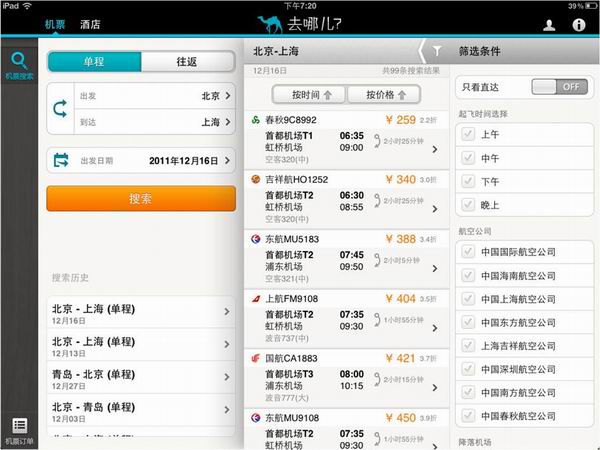Sort results with 按时间 button
This screenshot has height=450, width=600.
[308, 94]
